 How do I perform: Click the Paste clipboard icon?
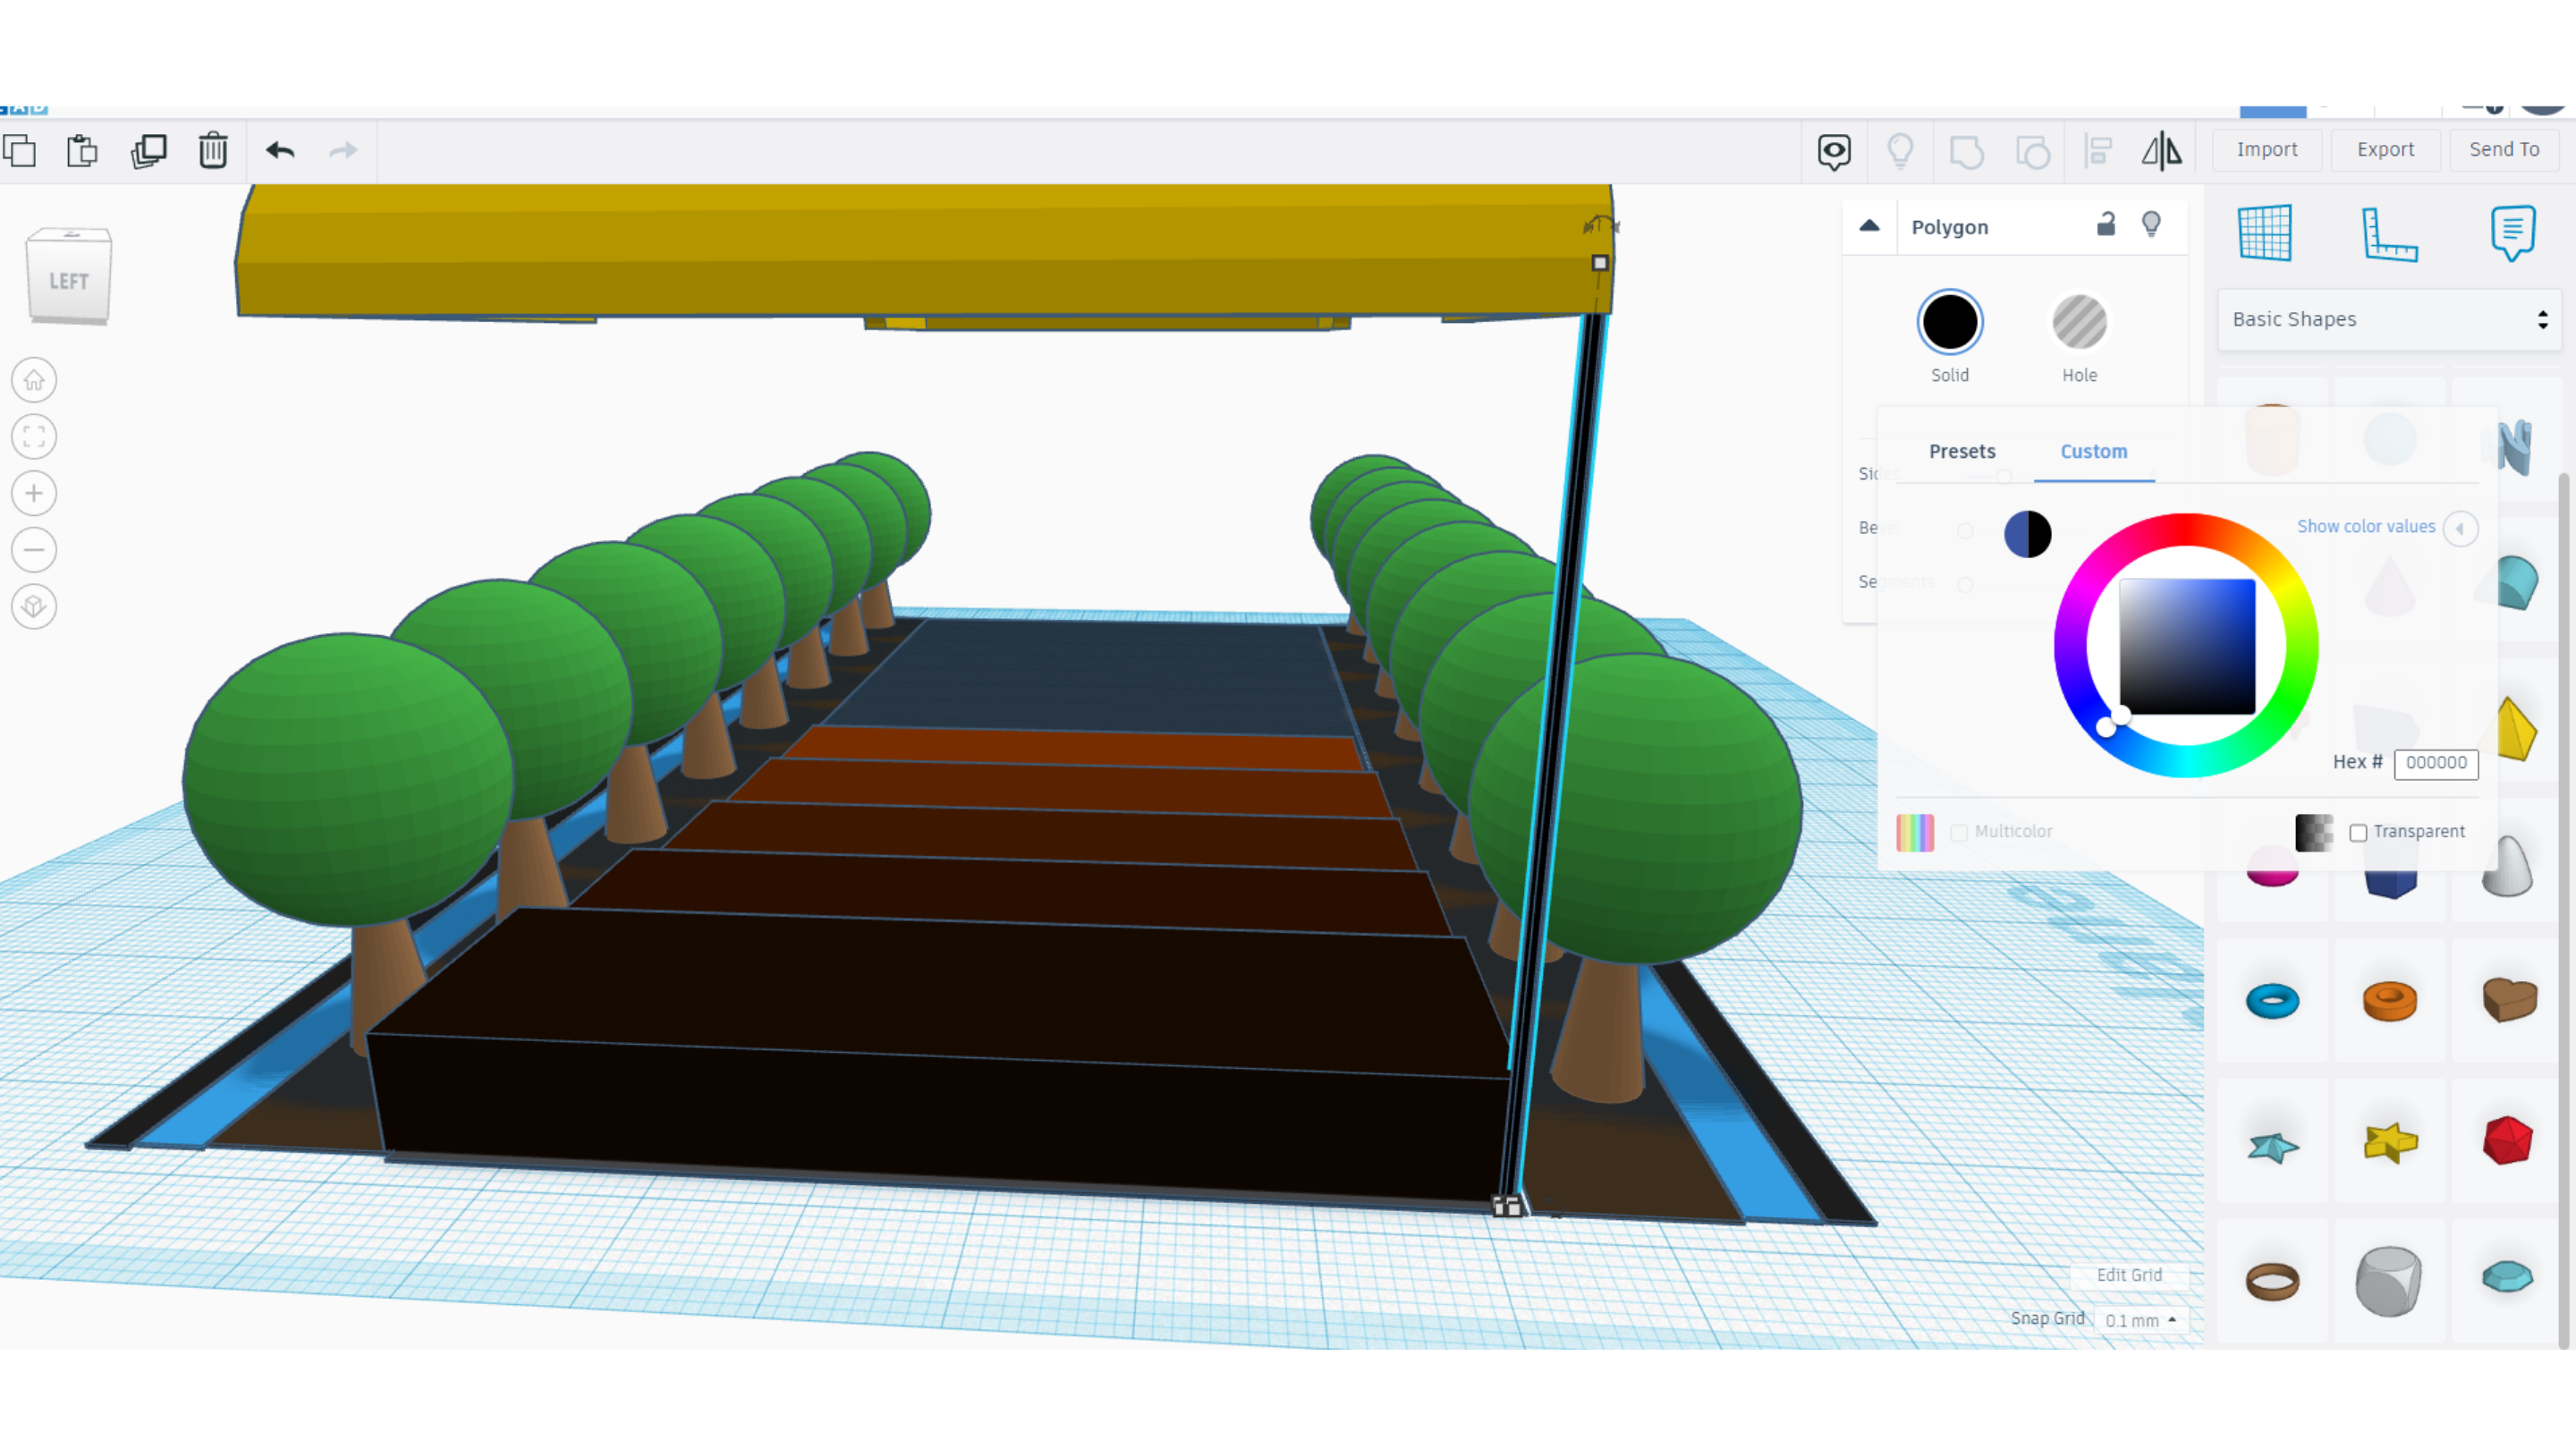pos(82,151)
